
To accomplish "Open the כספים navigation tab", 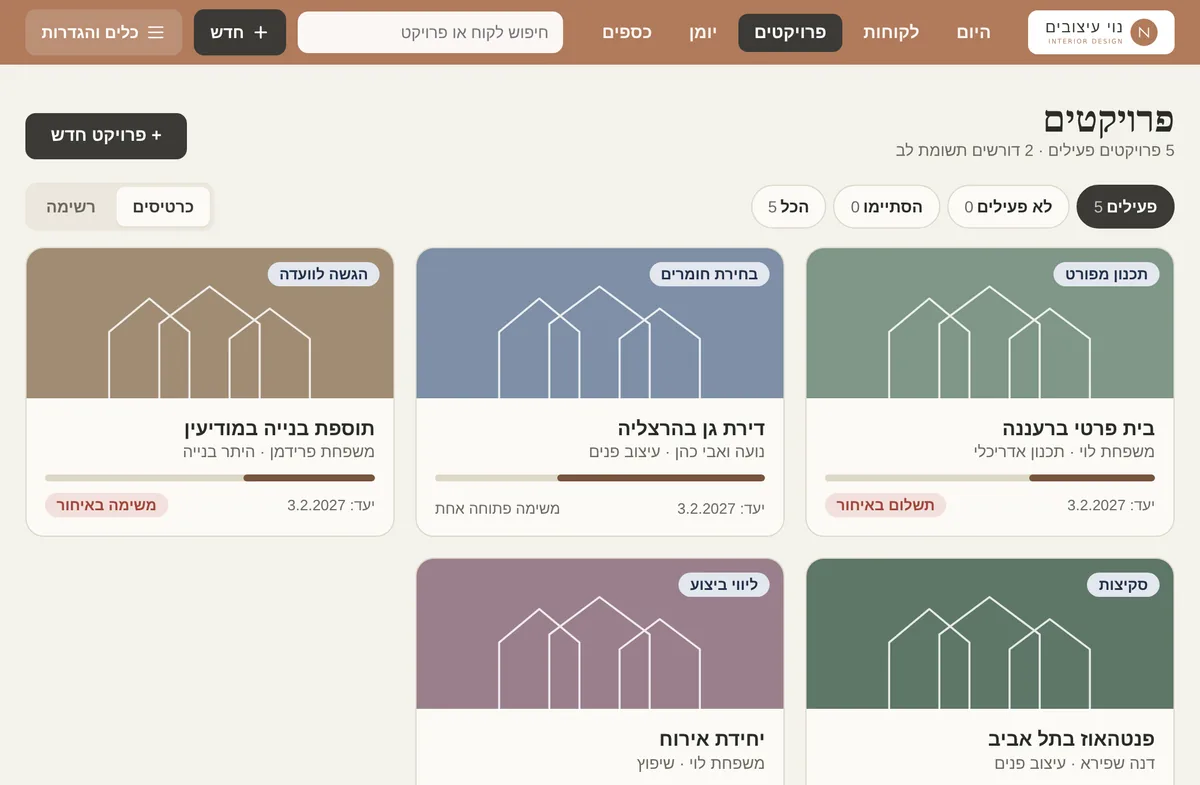I will (627, 32).
